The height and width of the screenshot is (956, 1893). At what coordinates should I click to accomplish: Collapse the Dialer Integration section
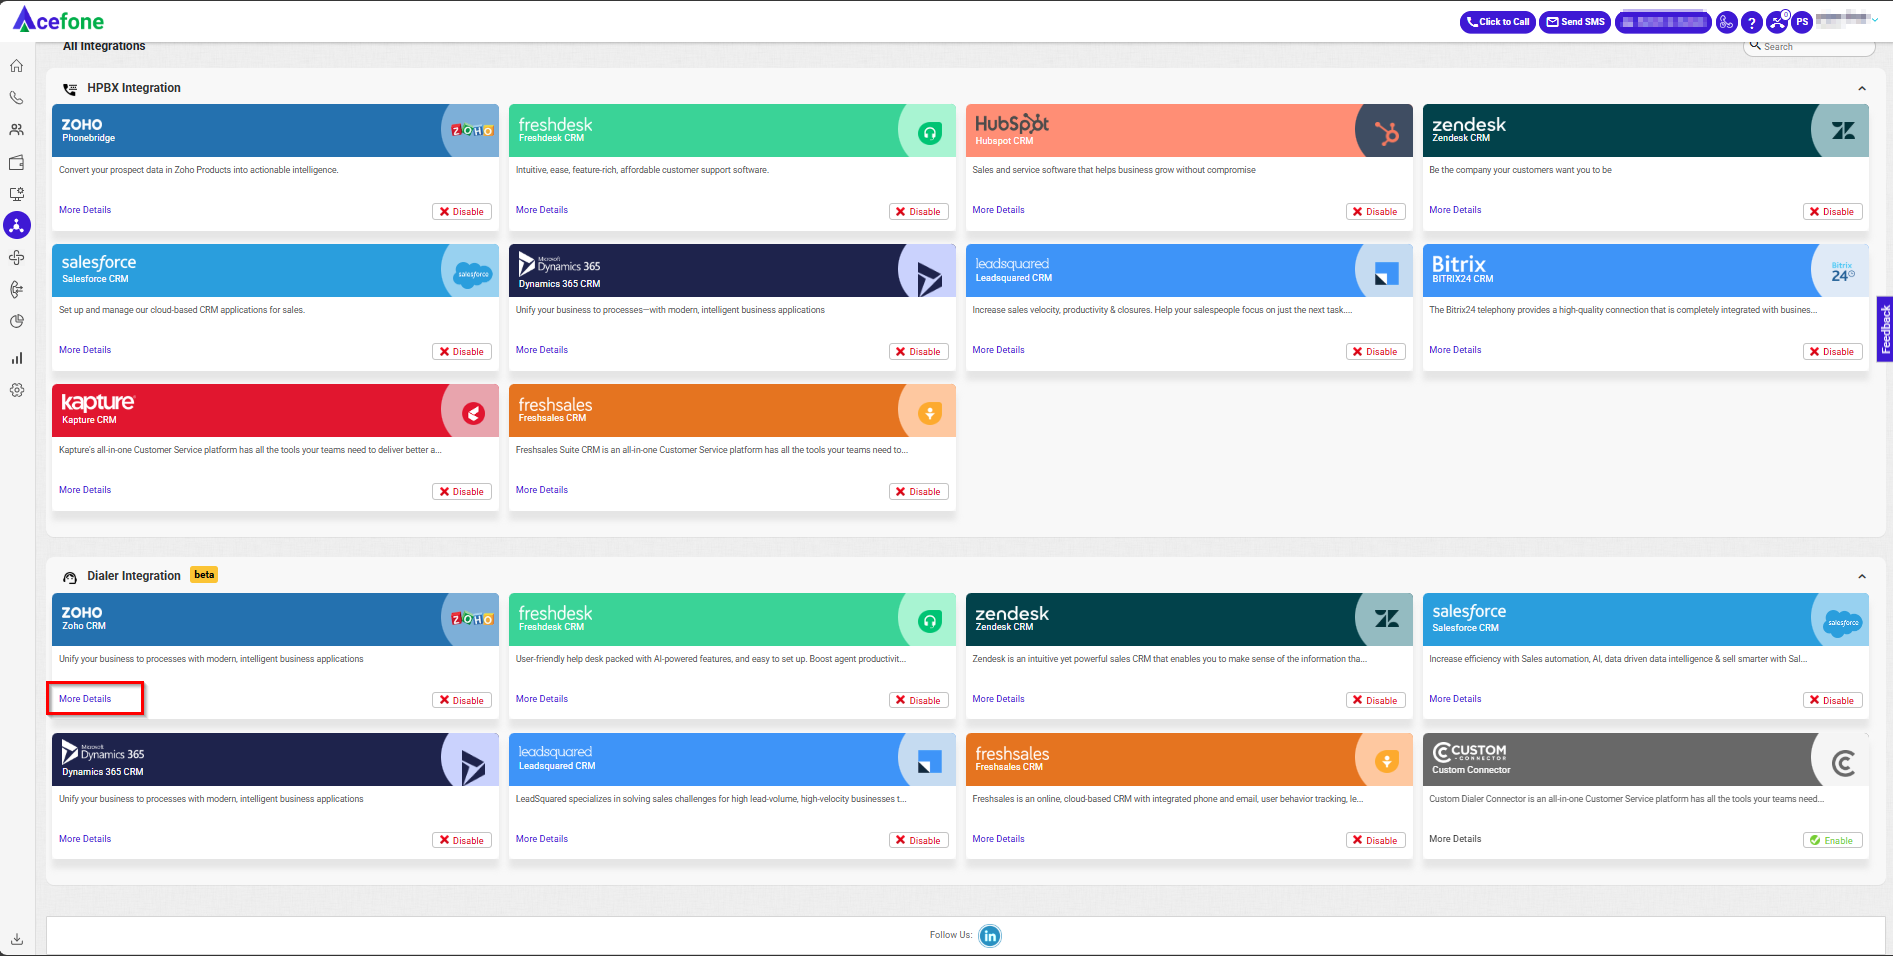point(1862,577)
